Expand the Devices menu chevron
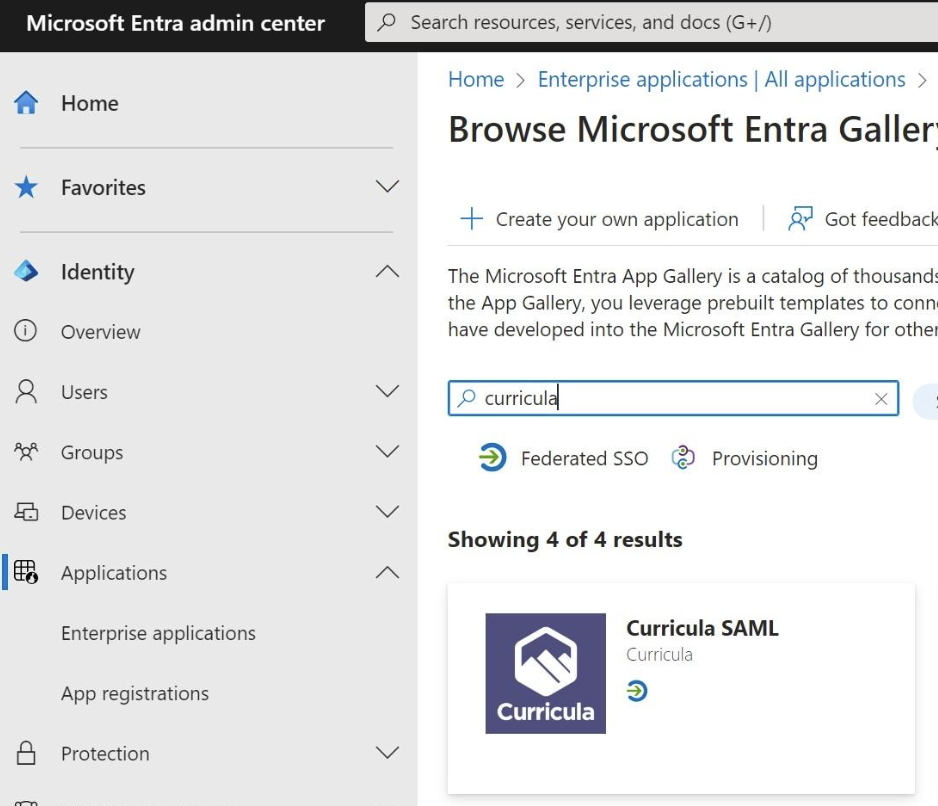 click(x=387, y=512)
